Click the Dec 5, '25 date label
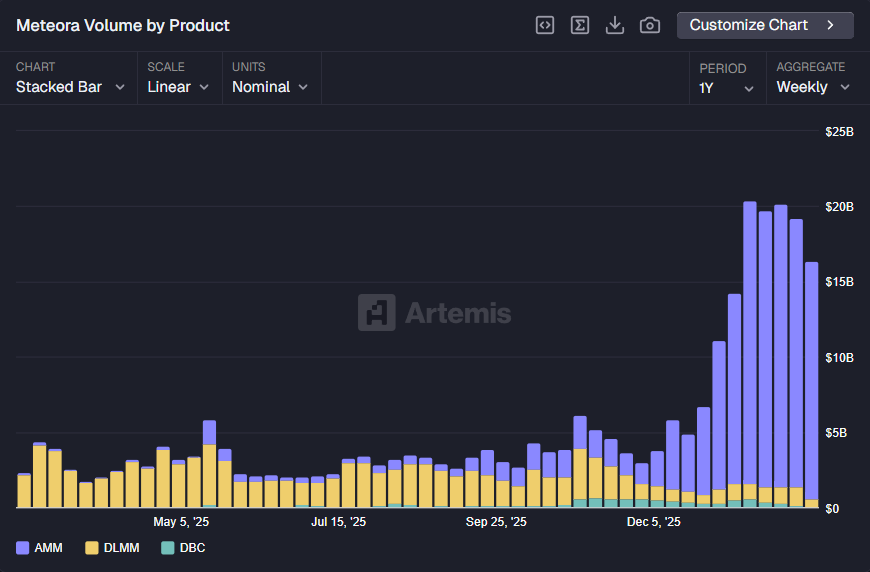Screen dimensions: 870x572 point(654,522)
